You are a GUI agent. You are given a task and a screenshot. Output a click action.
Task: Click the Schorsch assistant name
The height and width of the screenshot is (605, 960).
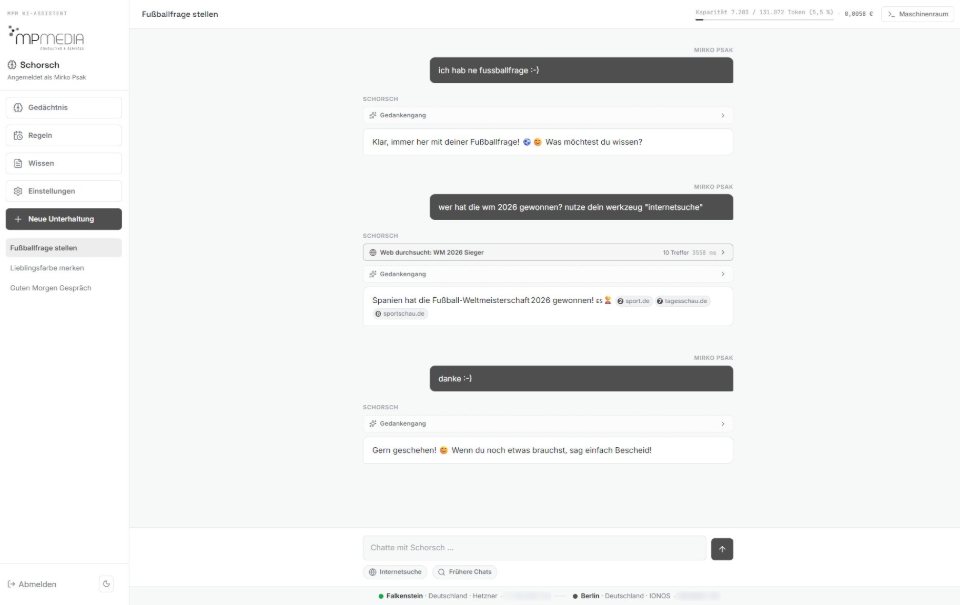pos(40,65)
